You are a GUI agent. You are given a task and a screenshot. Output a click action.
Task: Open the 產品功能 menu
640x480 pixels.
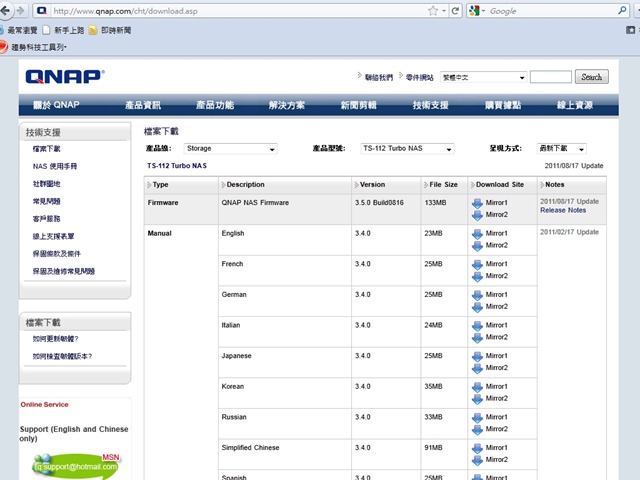coord(215,105)
